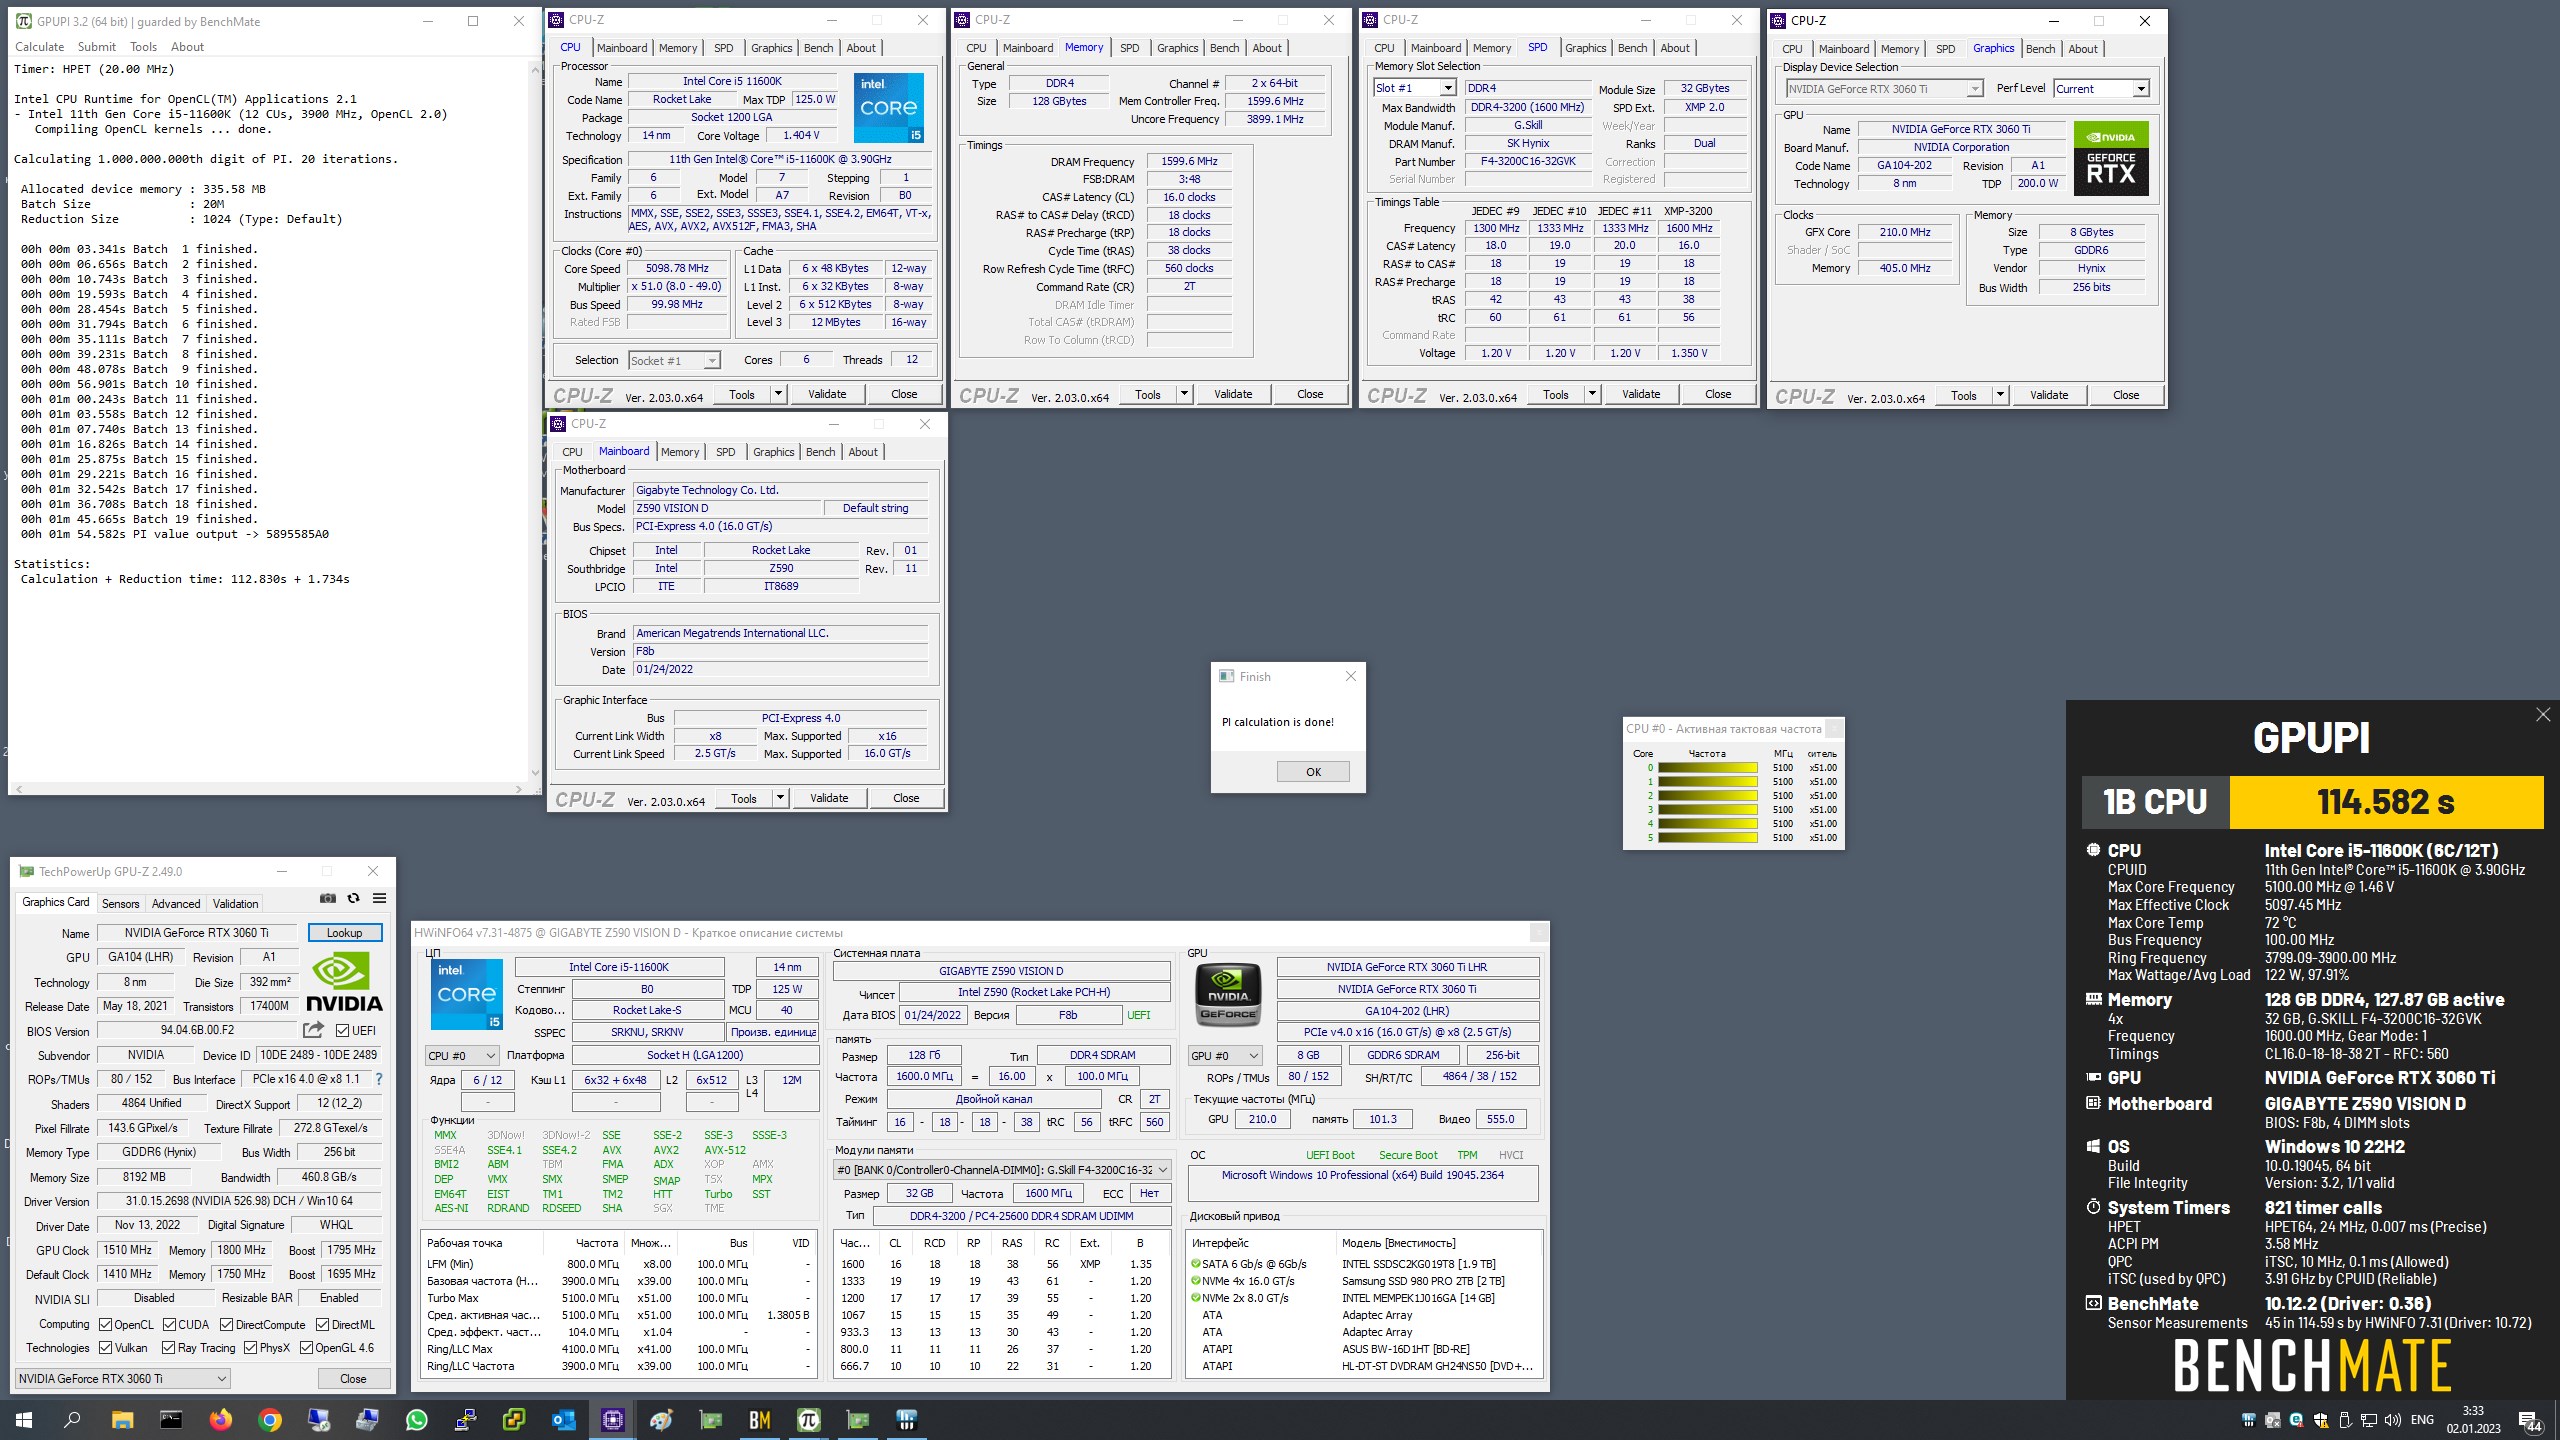The width and height of the screenshot is (2560, 1440).
Task: Click GPUPI horizontal scrollbar right arrow
Action: [519, 790]
